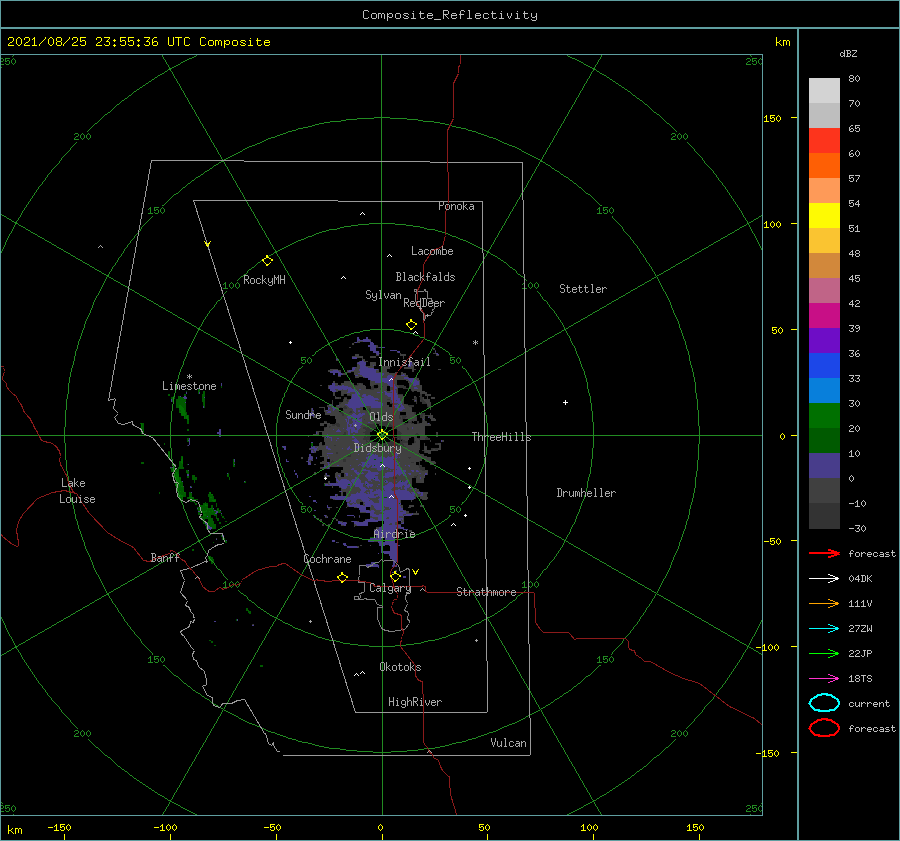Select the Didsbury label

pos(377,448)
